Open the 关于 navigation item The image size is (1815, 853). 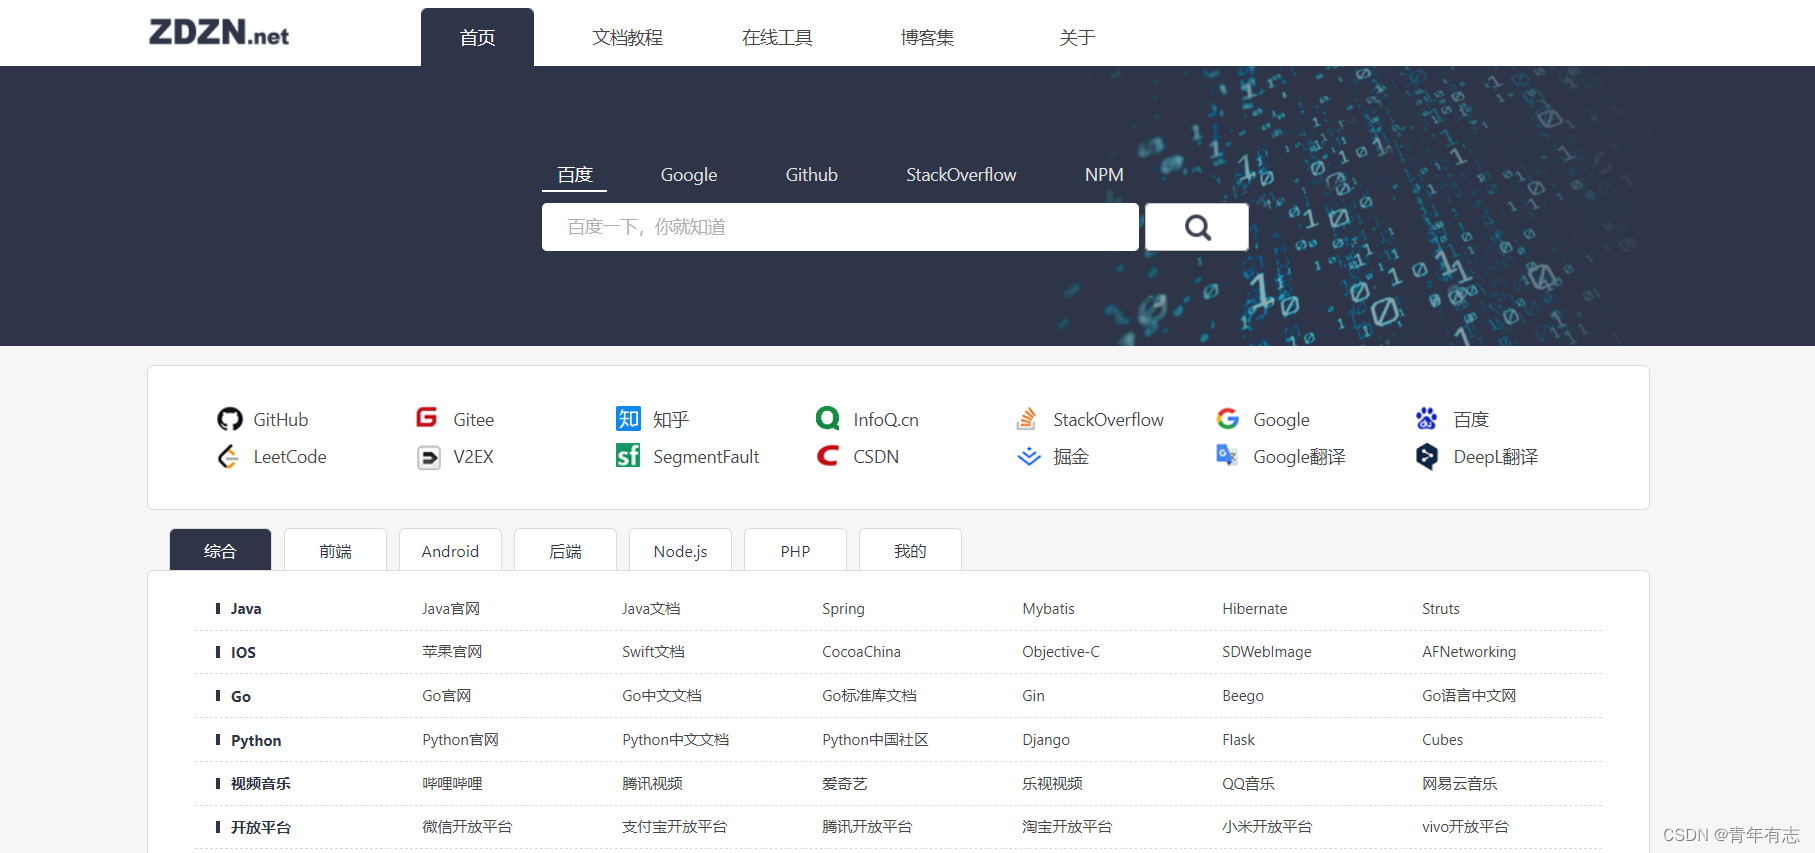click(x=1077, y=37)
